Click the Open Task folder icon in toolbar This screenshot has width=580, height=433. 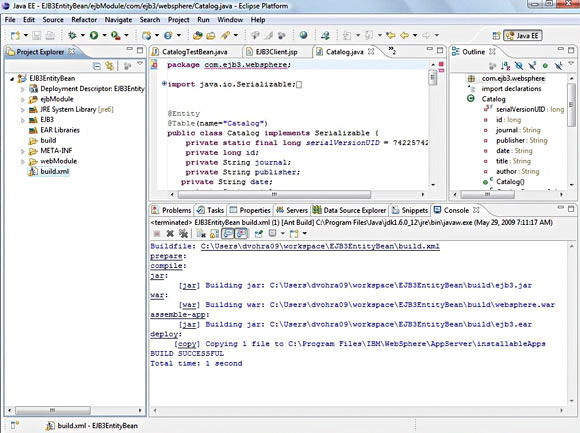(x=211, y=35)
